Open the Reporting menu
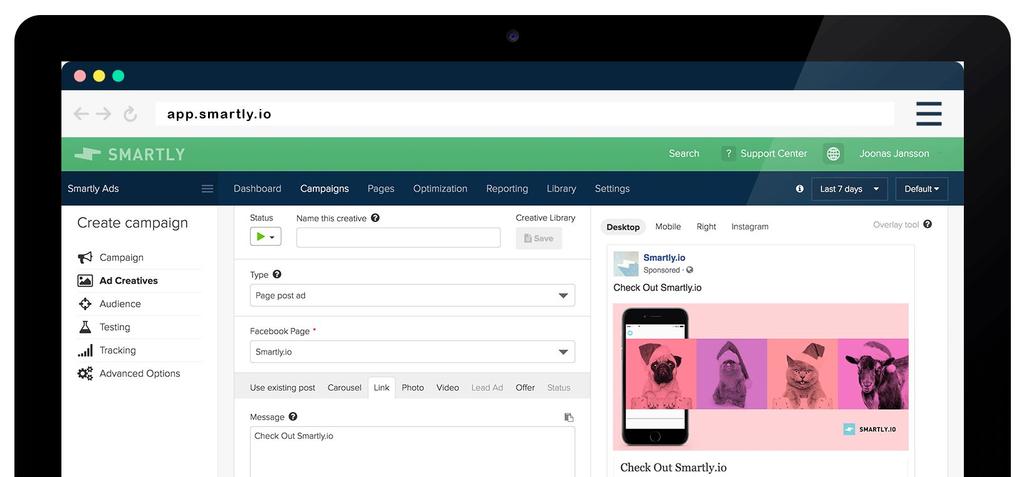The image size is (1024, 477). pyautogui.click(x=507, y=188)
